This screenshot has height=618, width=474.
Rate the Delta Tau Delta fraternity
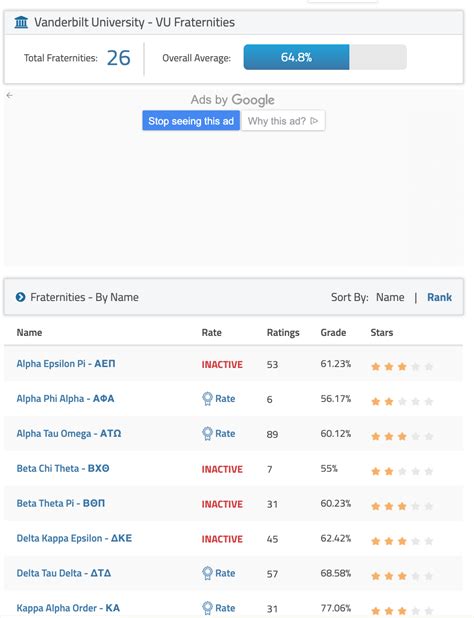[219, 573]
